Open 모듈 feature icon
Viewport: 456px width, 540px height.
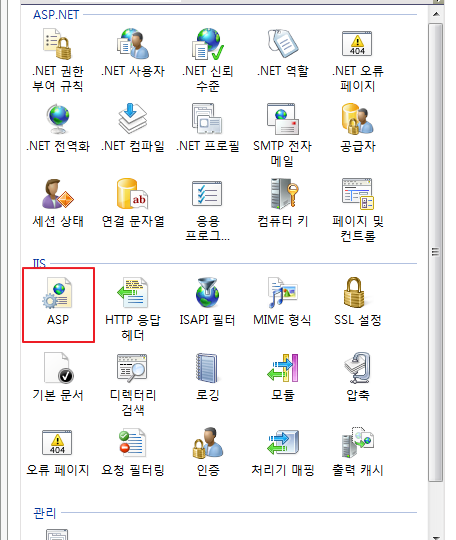coord(283,368)
